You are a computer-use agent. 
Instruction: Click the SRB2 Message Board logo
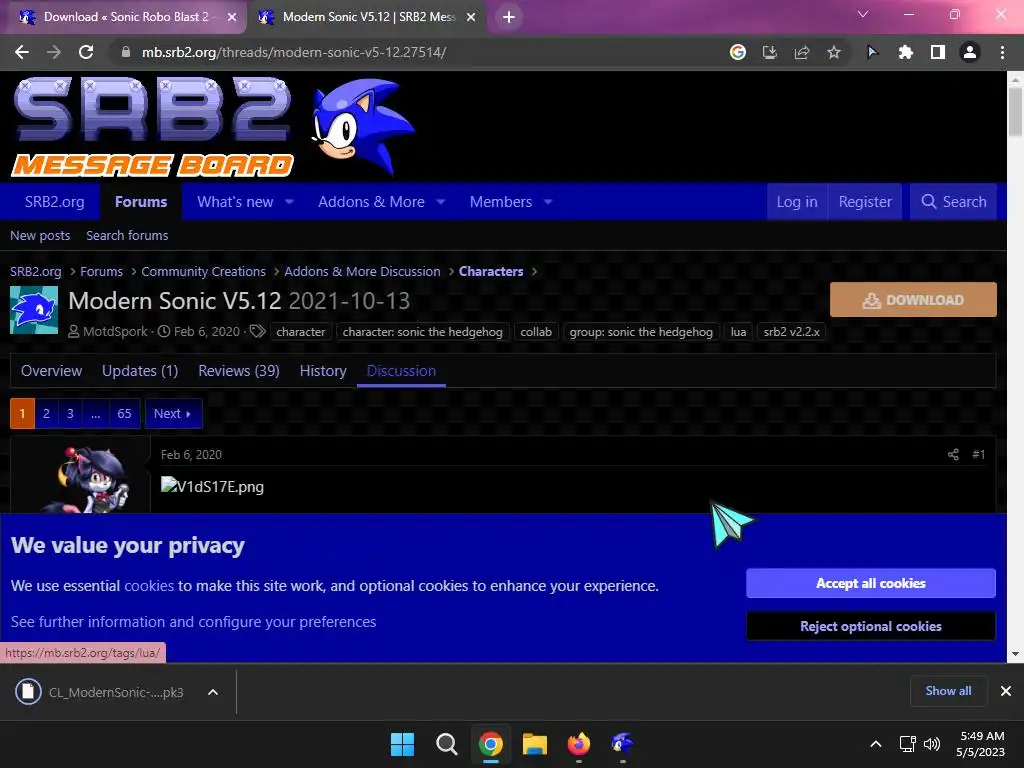153,126
